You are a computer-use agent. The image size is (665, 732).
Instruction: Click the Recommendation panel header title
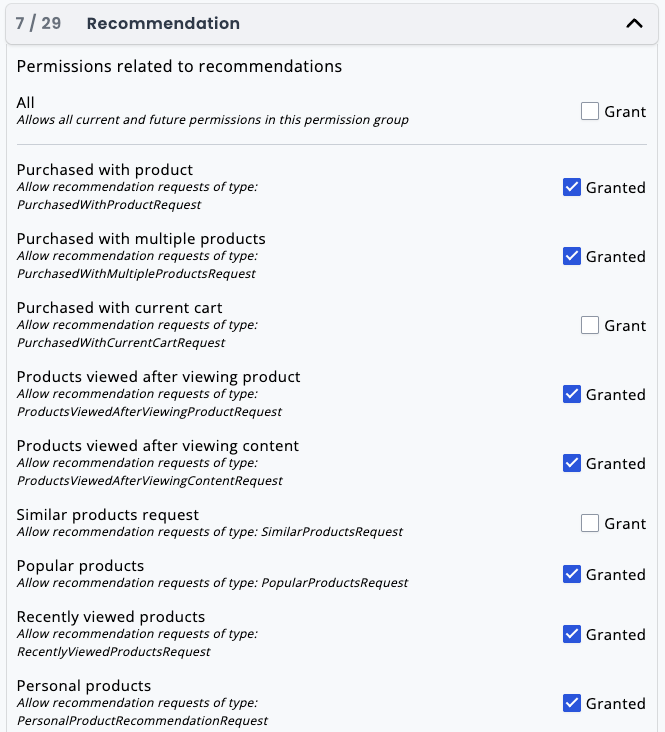coord(163,23)
